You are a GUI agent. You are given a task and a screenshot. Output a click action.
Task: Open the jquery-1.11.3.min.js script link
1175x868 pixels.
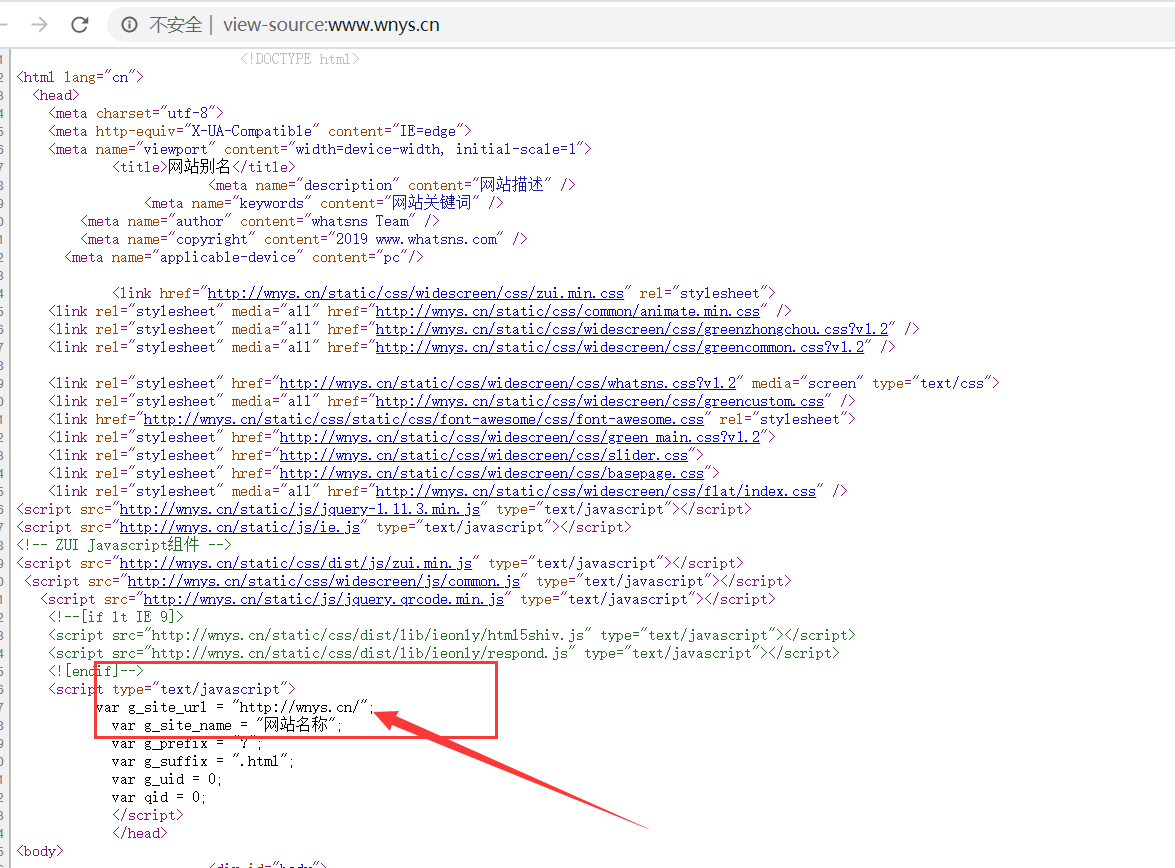pos(299,509)
